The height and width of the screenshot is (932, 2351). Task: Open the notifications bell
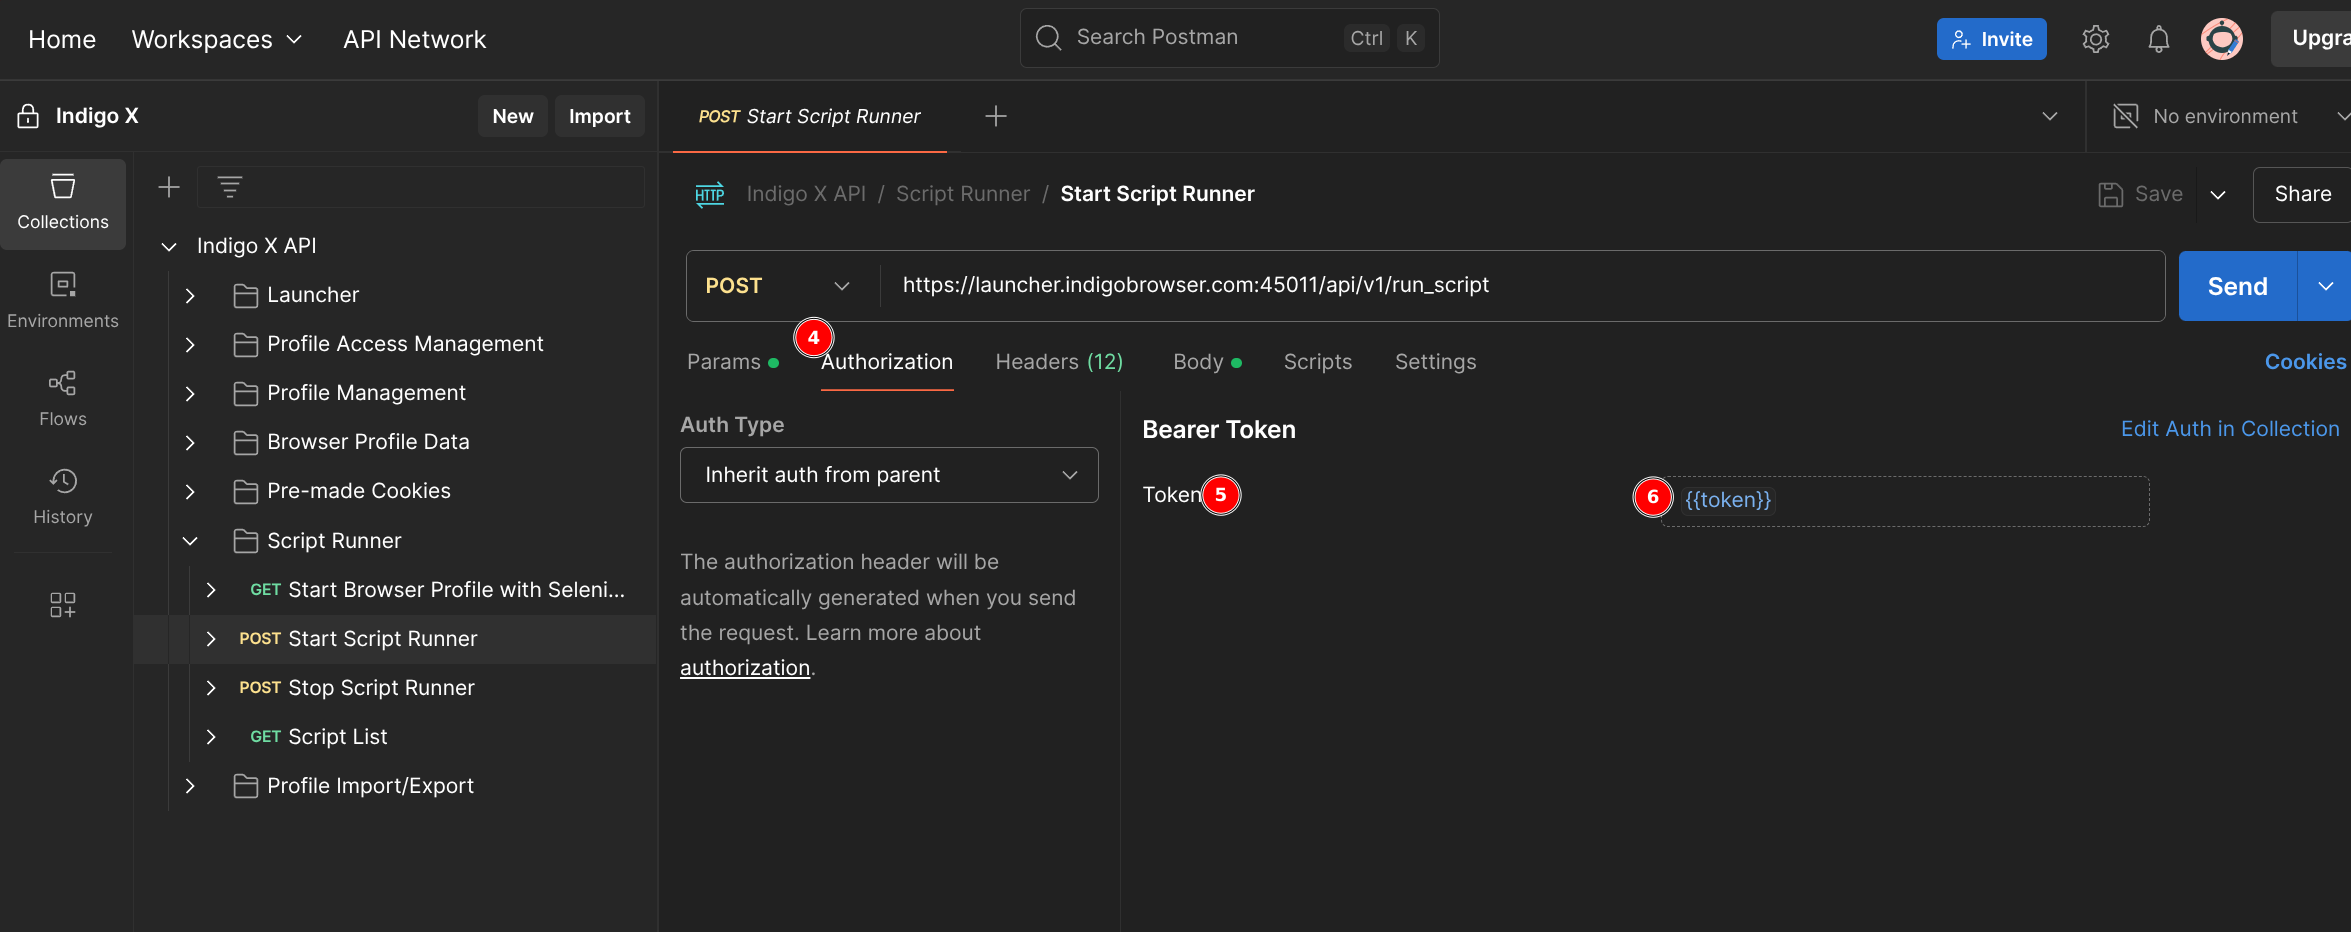2159,39
